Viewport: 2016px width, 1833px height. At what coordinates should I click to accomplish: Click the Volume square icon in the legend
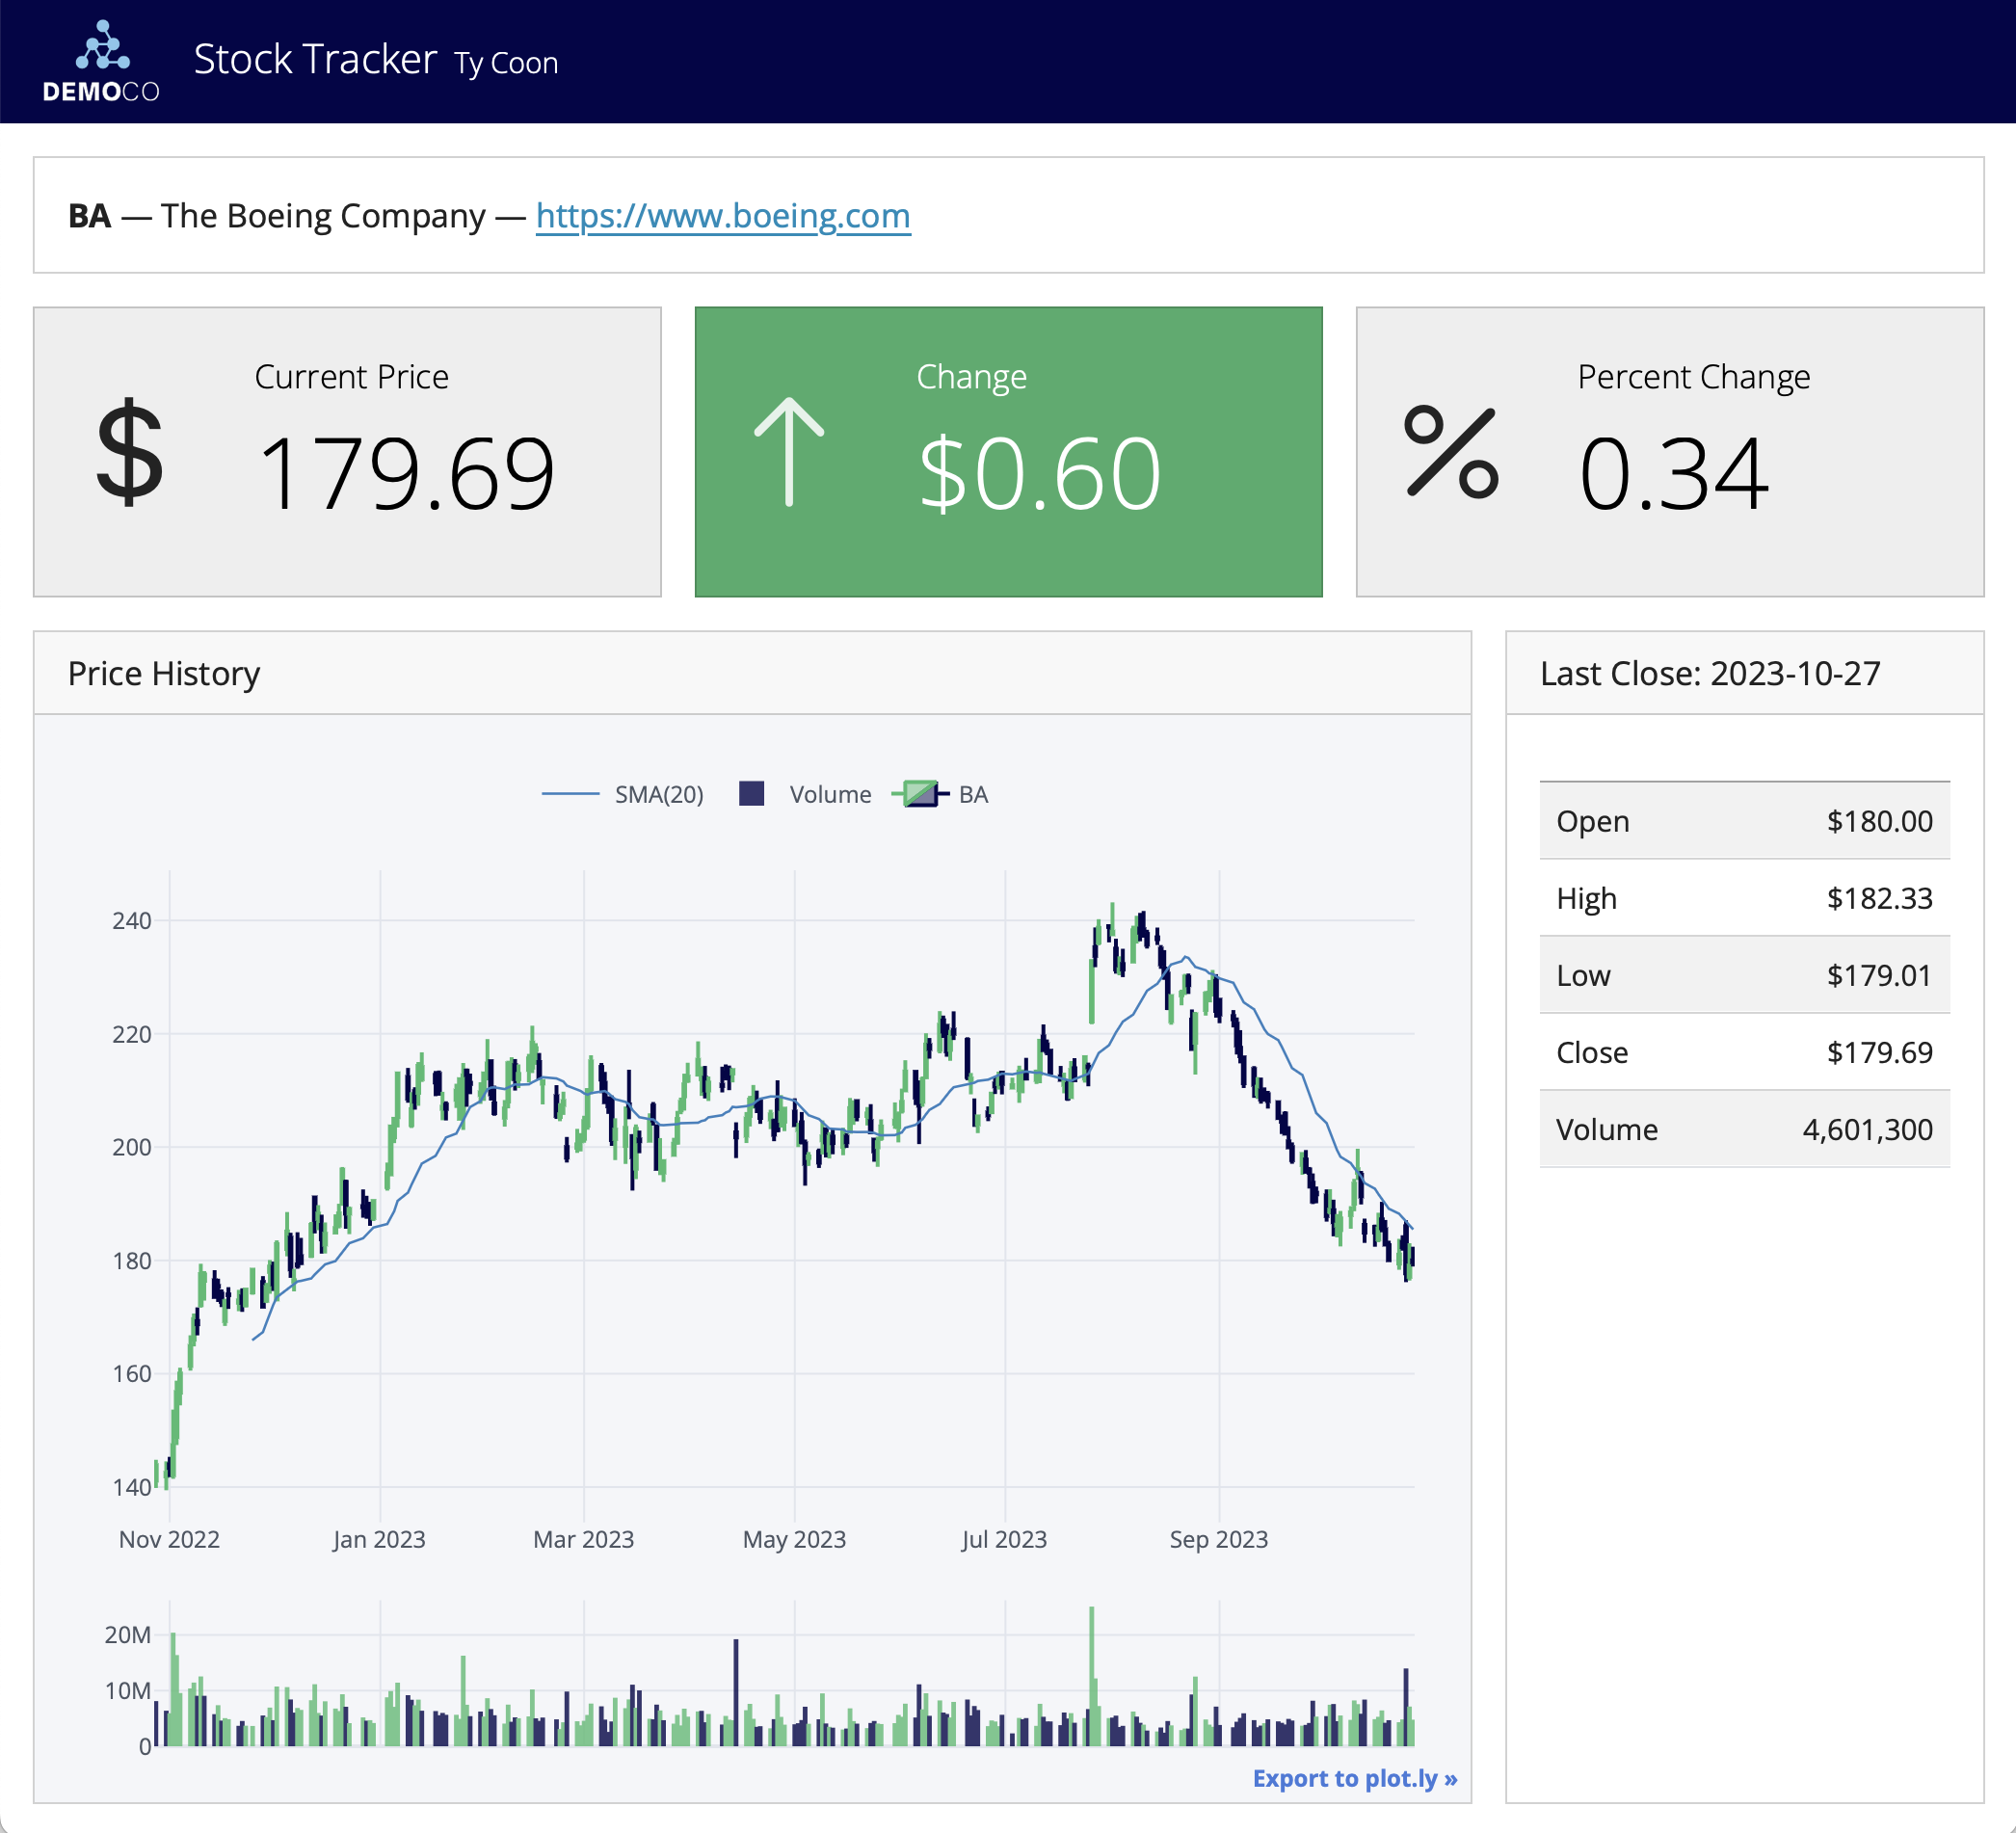752,794
